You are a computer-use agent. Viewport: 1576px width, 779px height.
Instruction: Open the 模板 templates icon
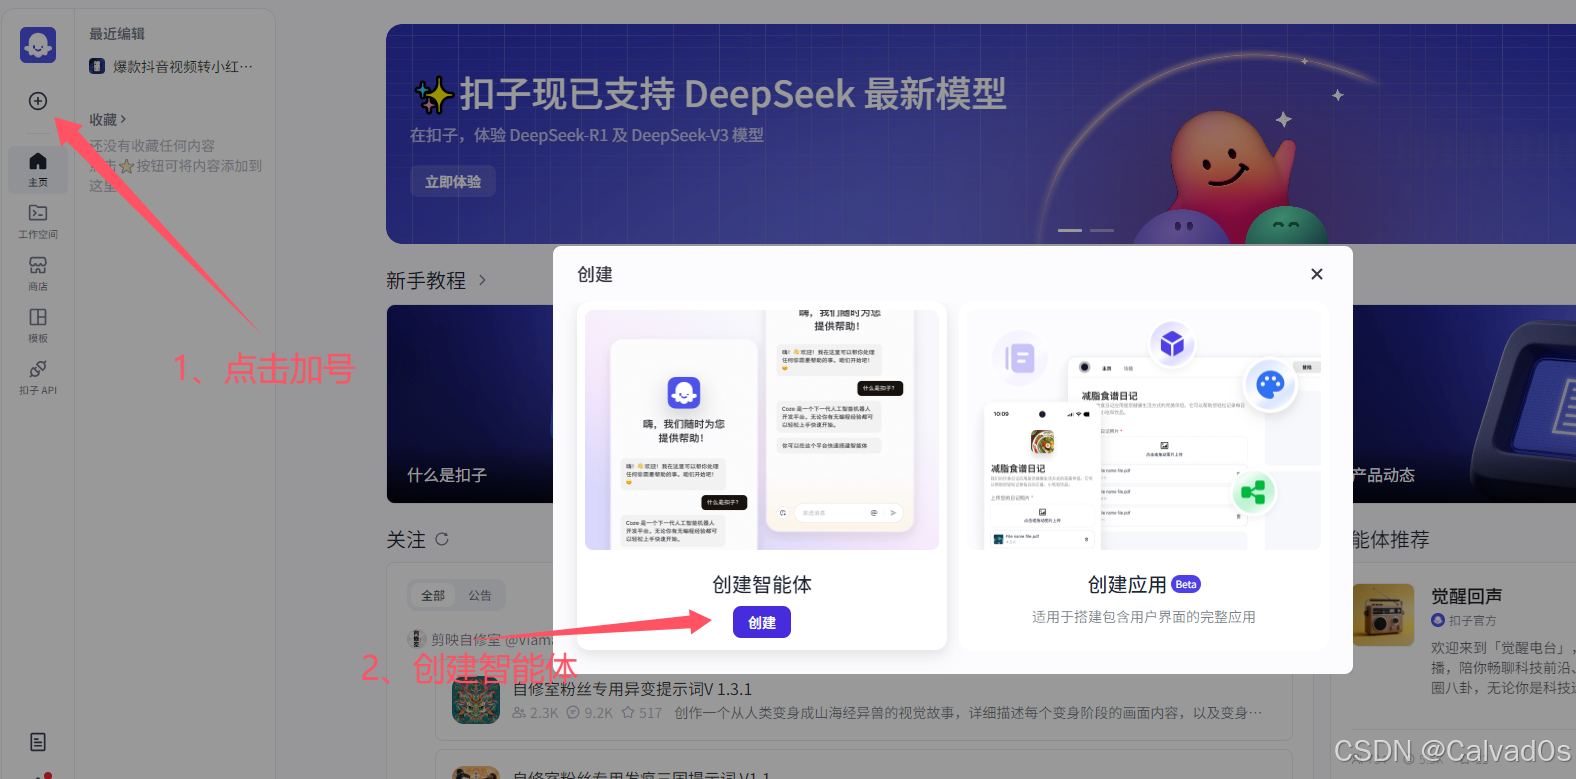point(38,325)
